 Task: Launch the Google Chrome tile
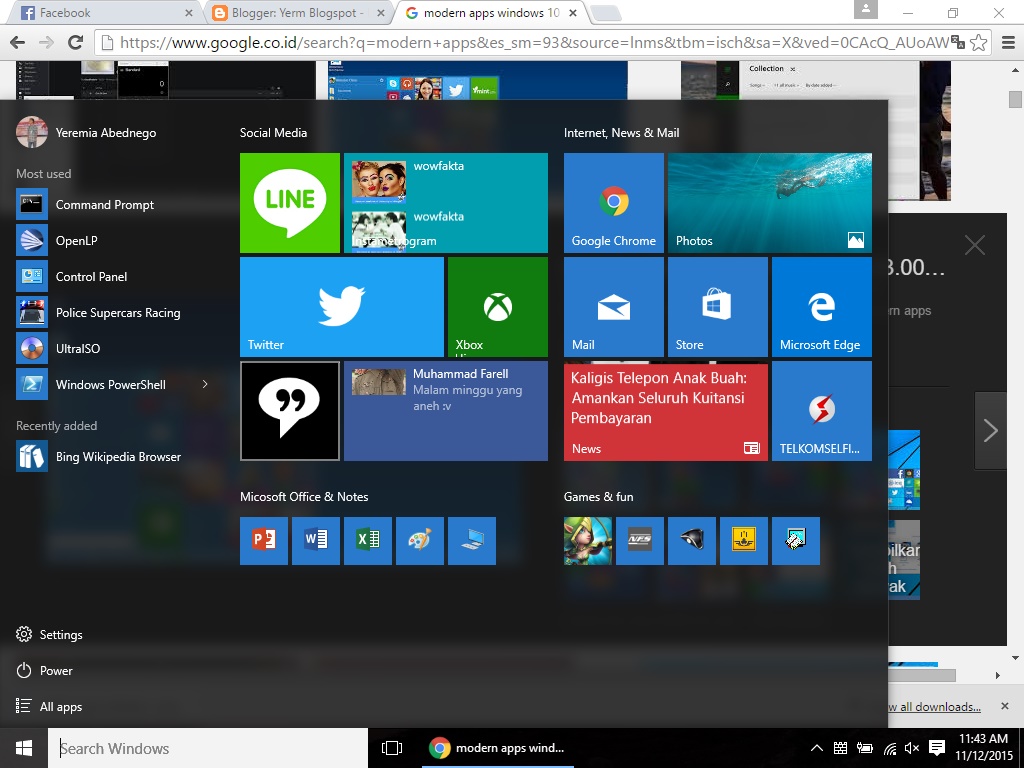(x=613, y=203)
